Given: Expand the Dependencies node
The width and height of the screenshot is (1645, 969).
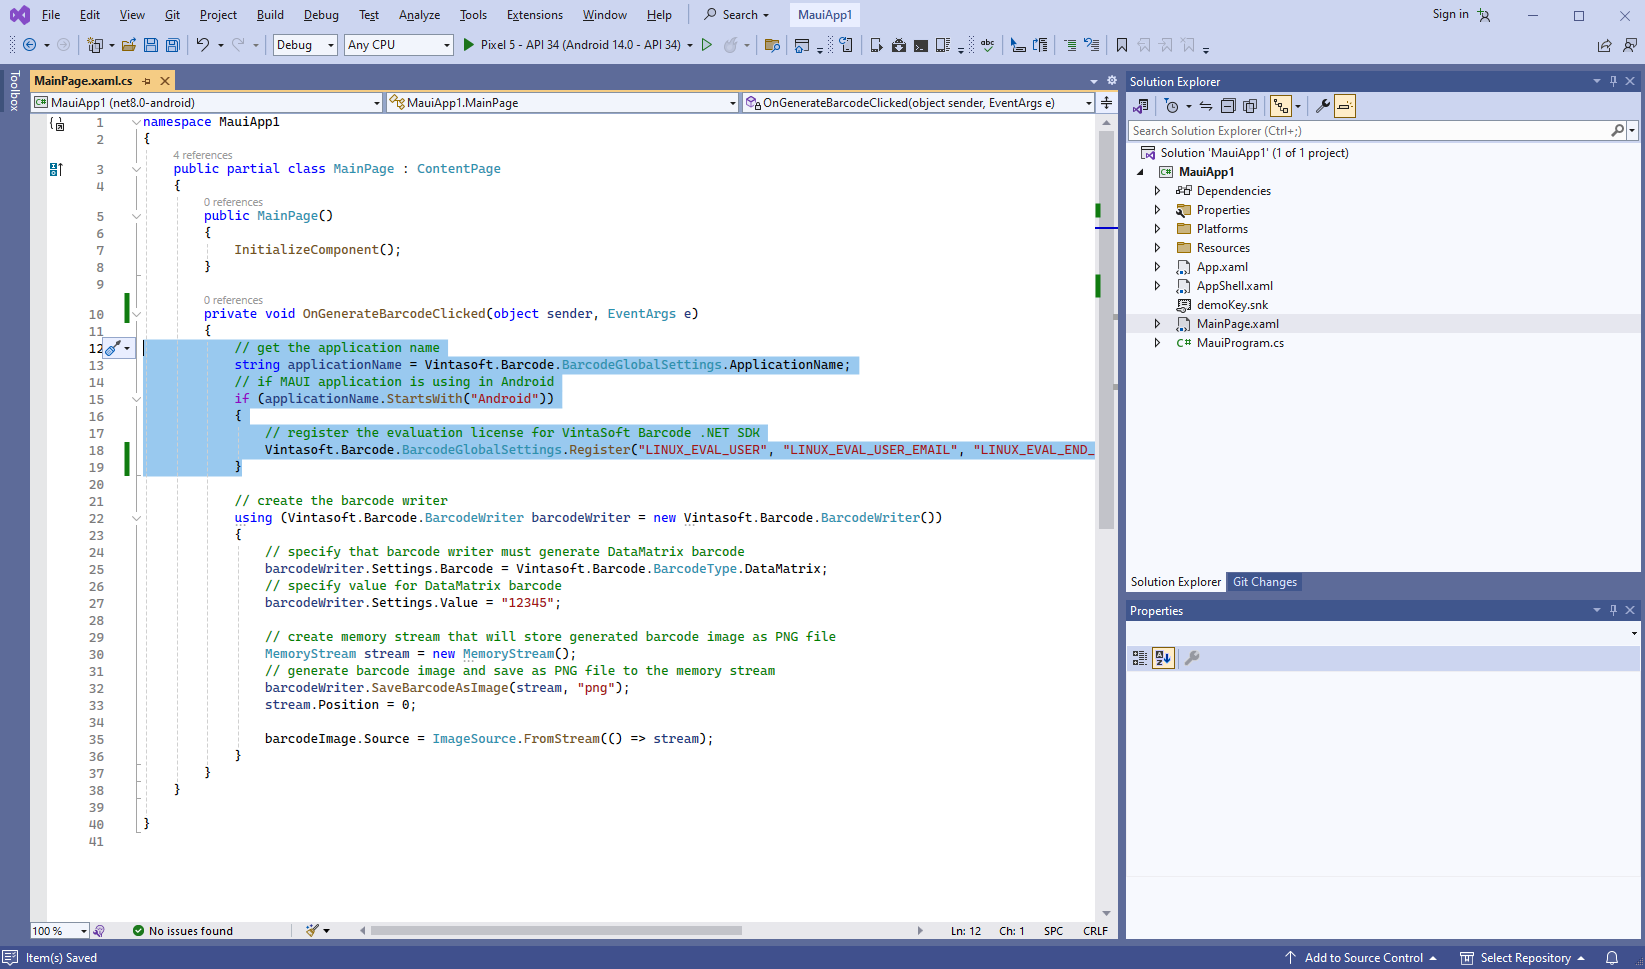Looking at the screenshot, I should pos(1157,191).
